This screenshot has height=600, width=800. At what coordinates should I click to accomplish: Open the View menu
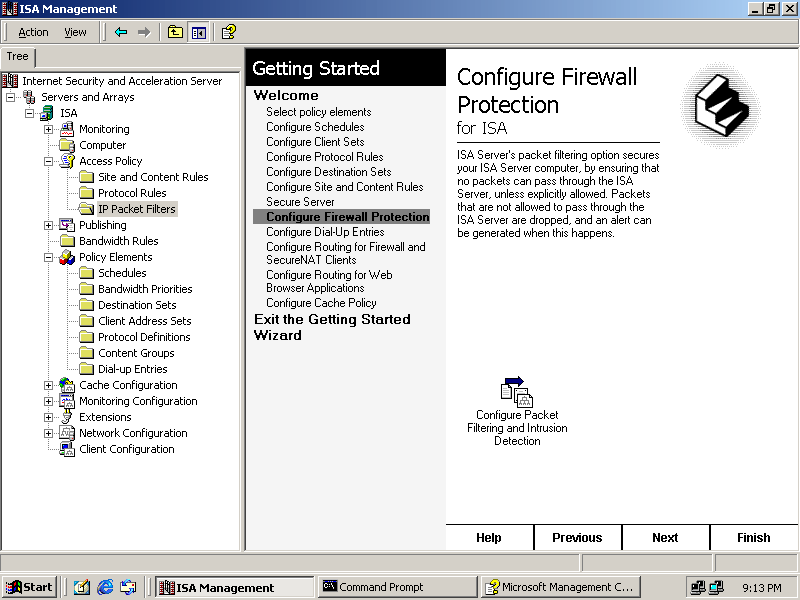click(x=75, y=32)
